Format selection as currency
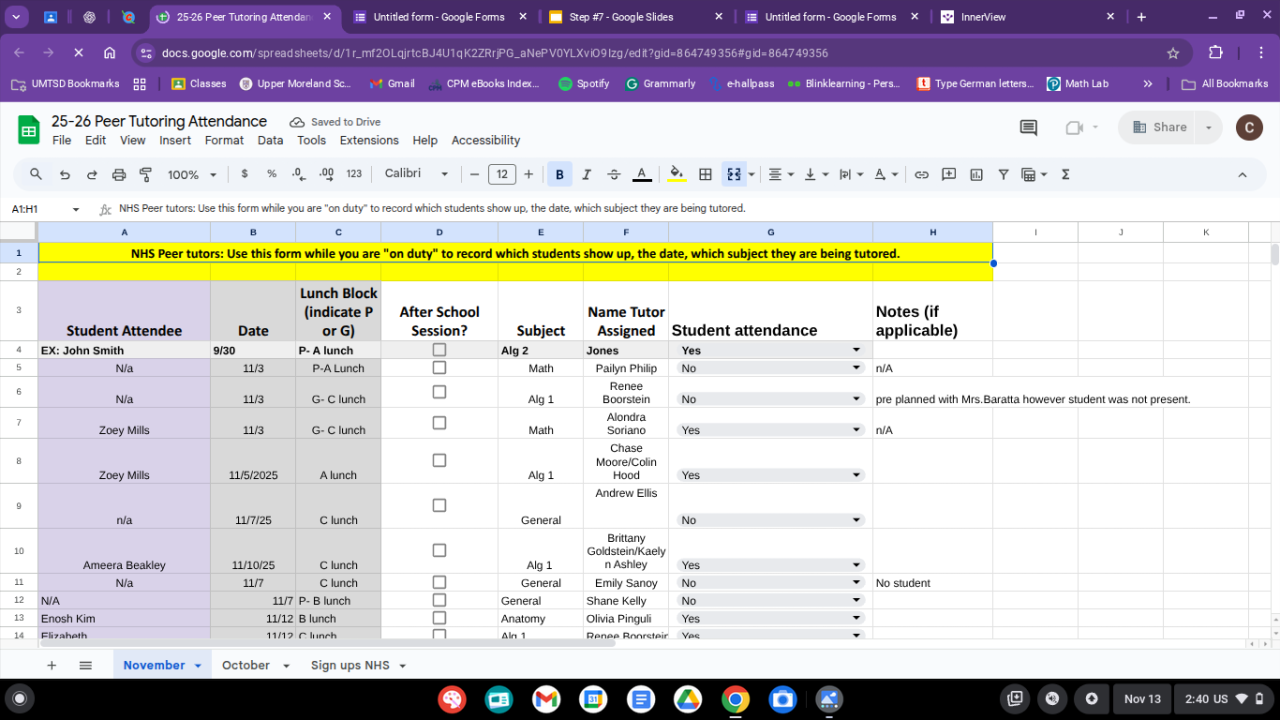1280x720 pixels. click(x=245, y=174)
